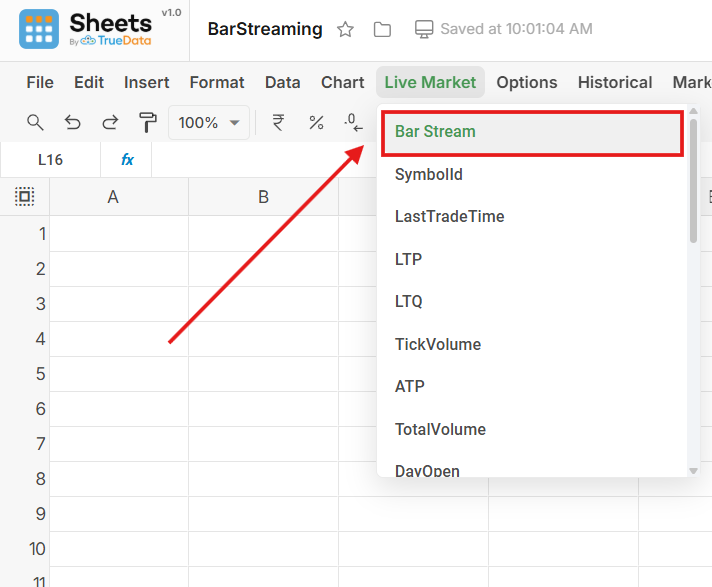
Task: Select LastTradeTime menu entry
Action: click(532, 217)
